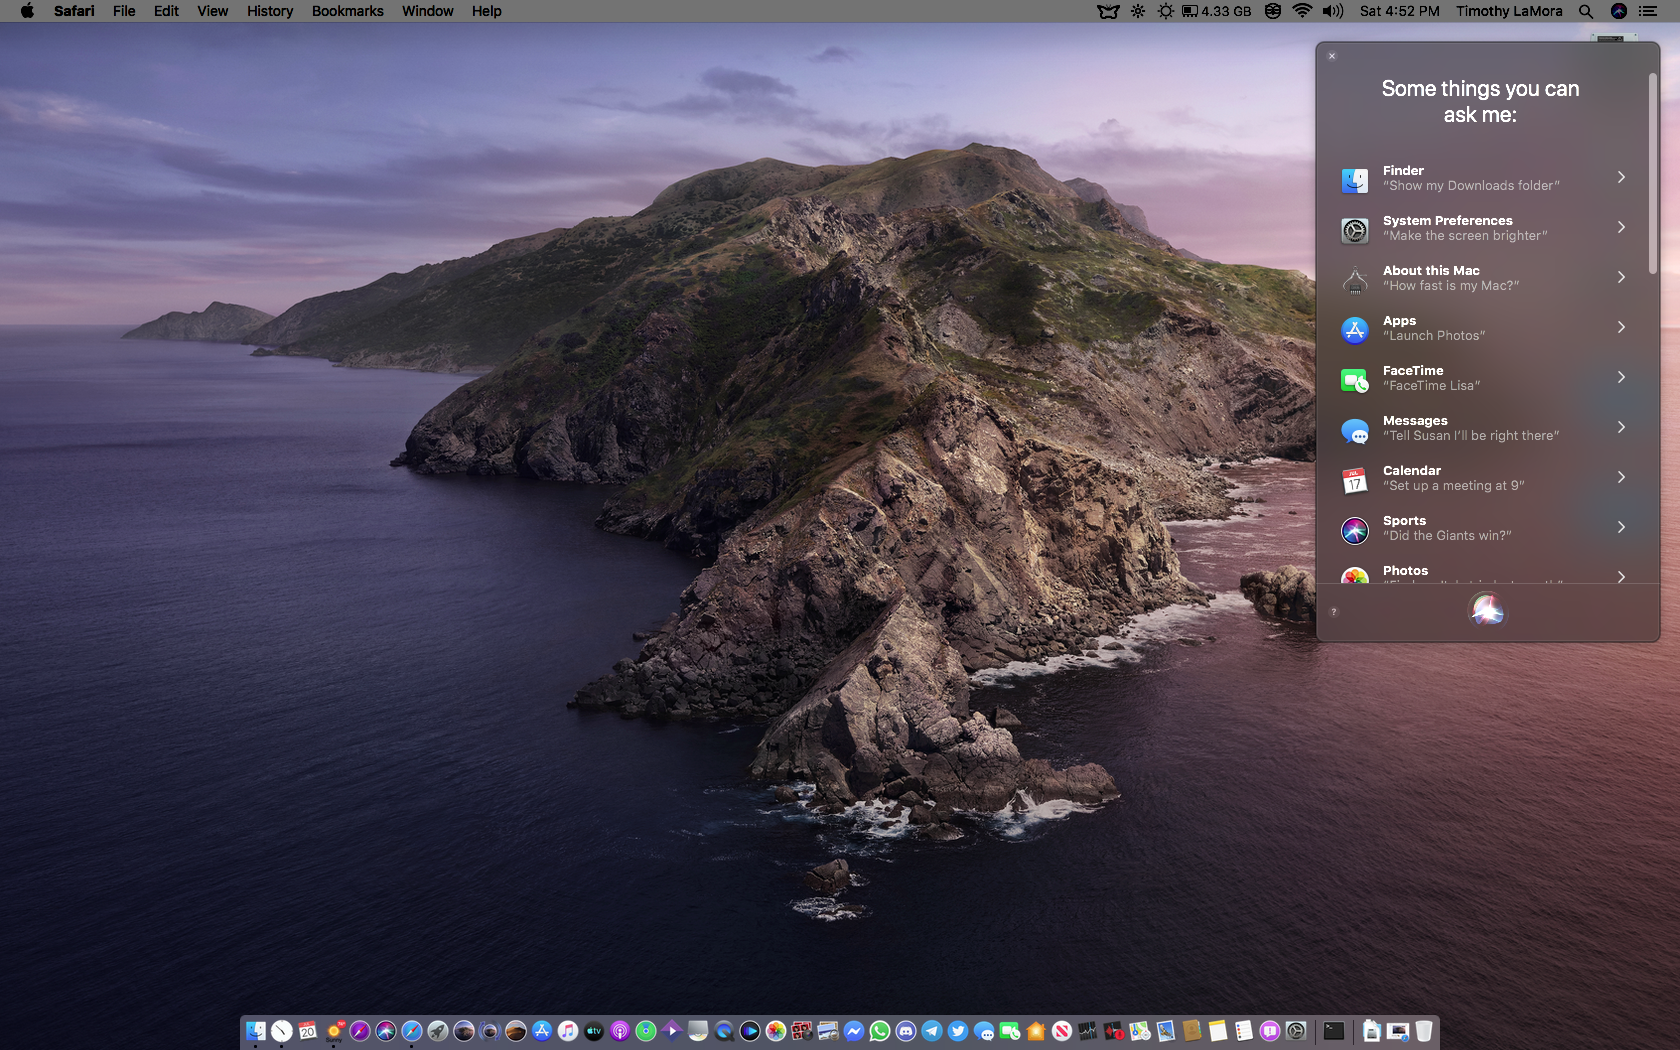Screen dimensions: 1680x1050
Task: Toggle Siri from the menu bar icon
Action: pyautogui.click(x=1619, y=11)
